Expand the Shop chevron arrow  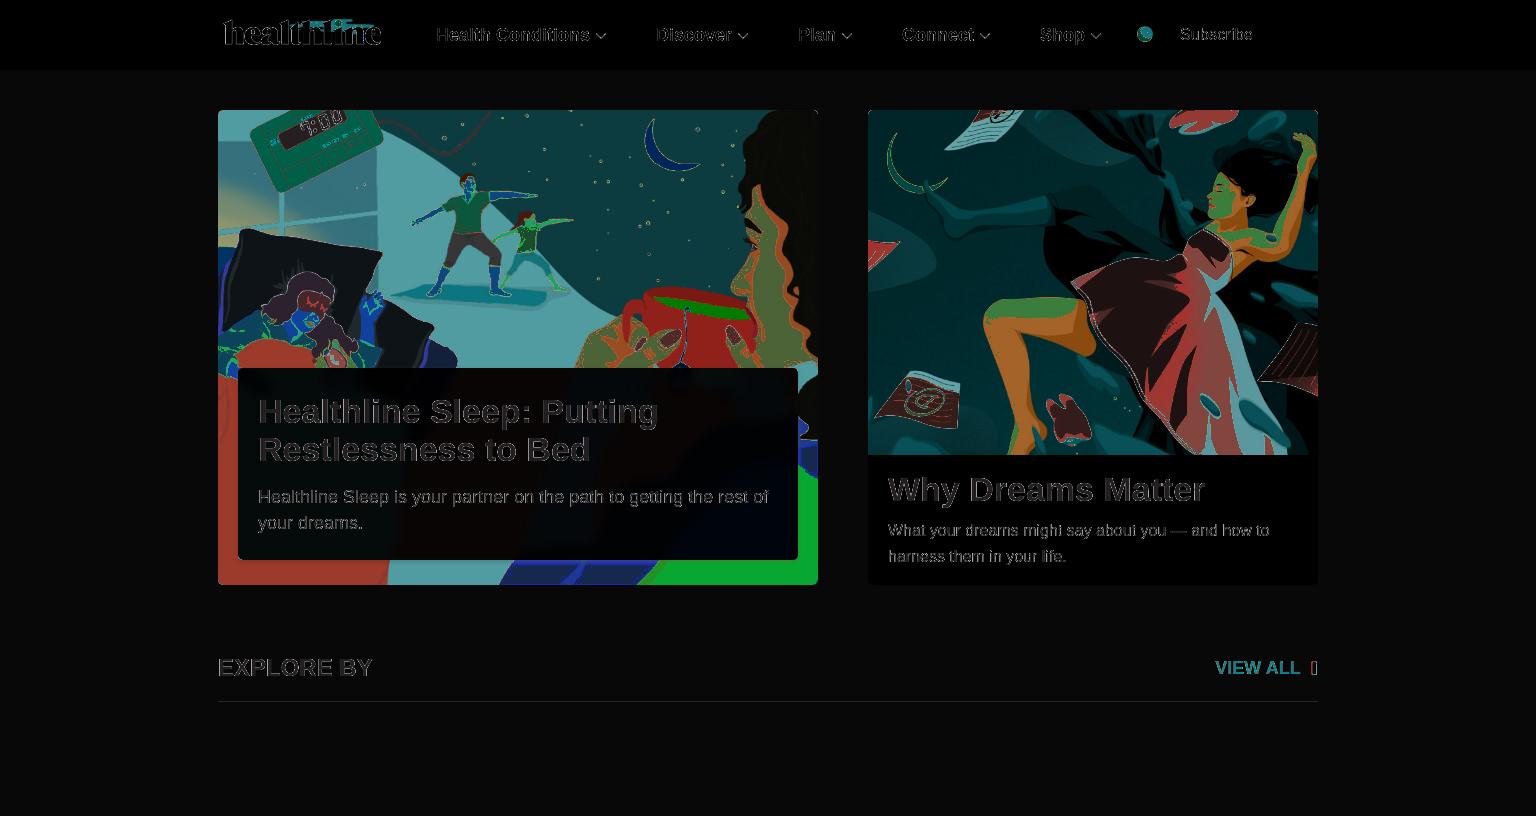click(1096, 36)
